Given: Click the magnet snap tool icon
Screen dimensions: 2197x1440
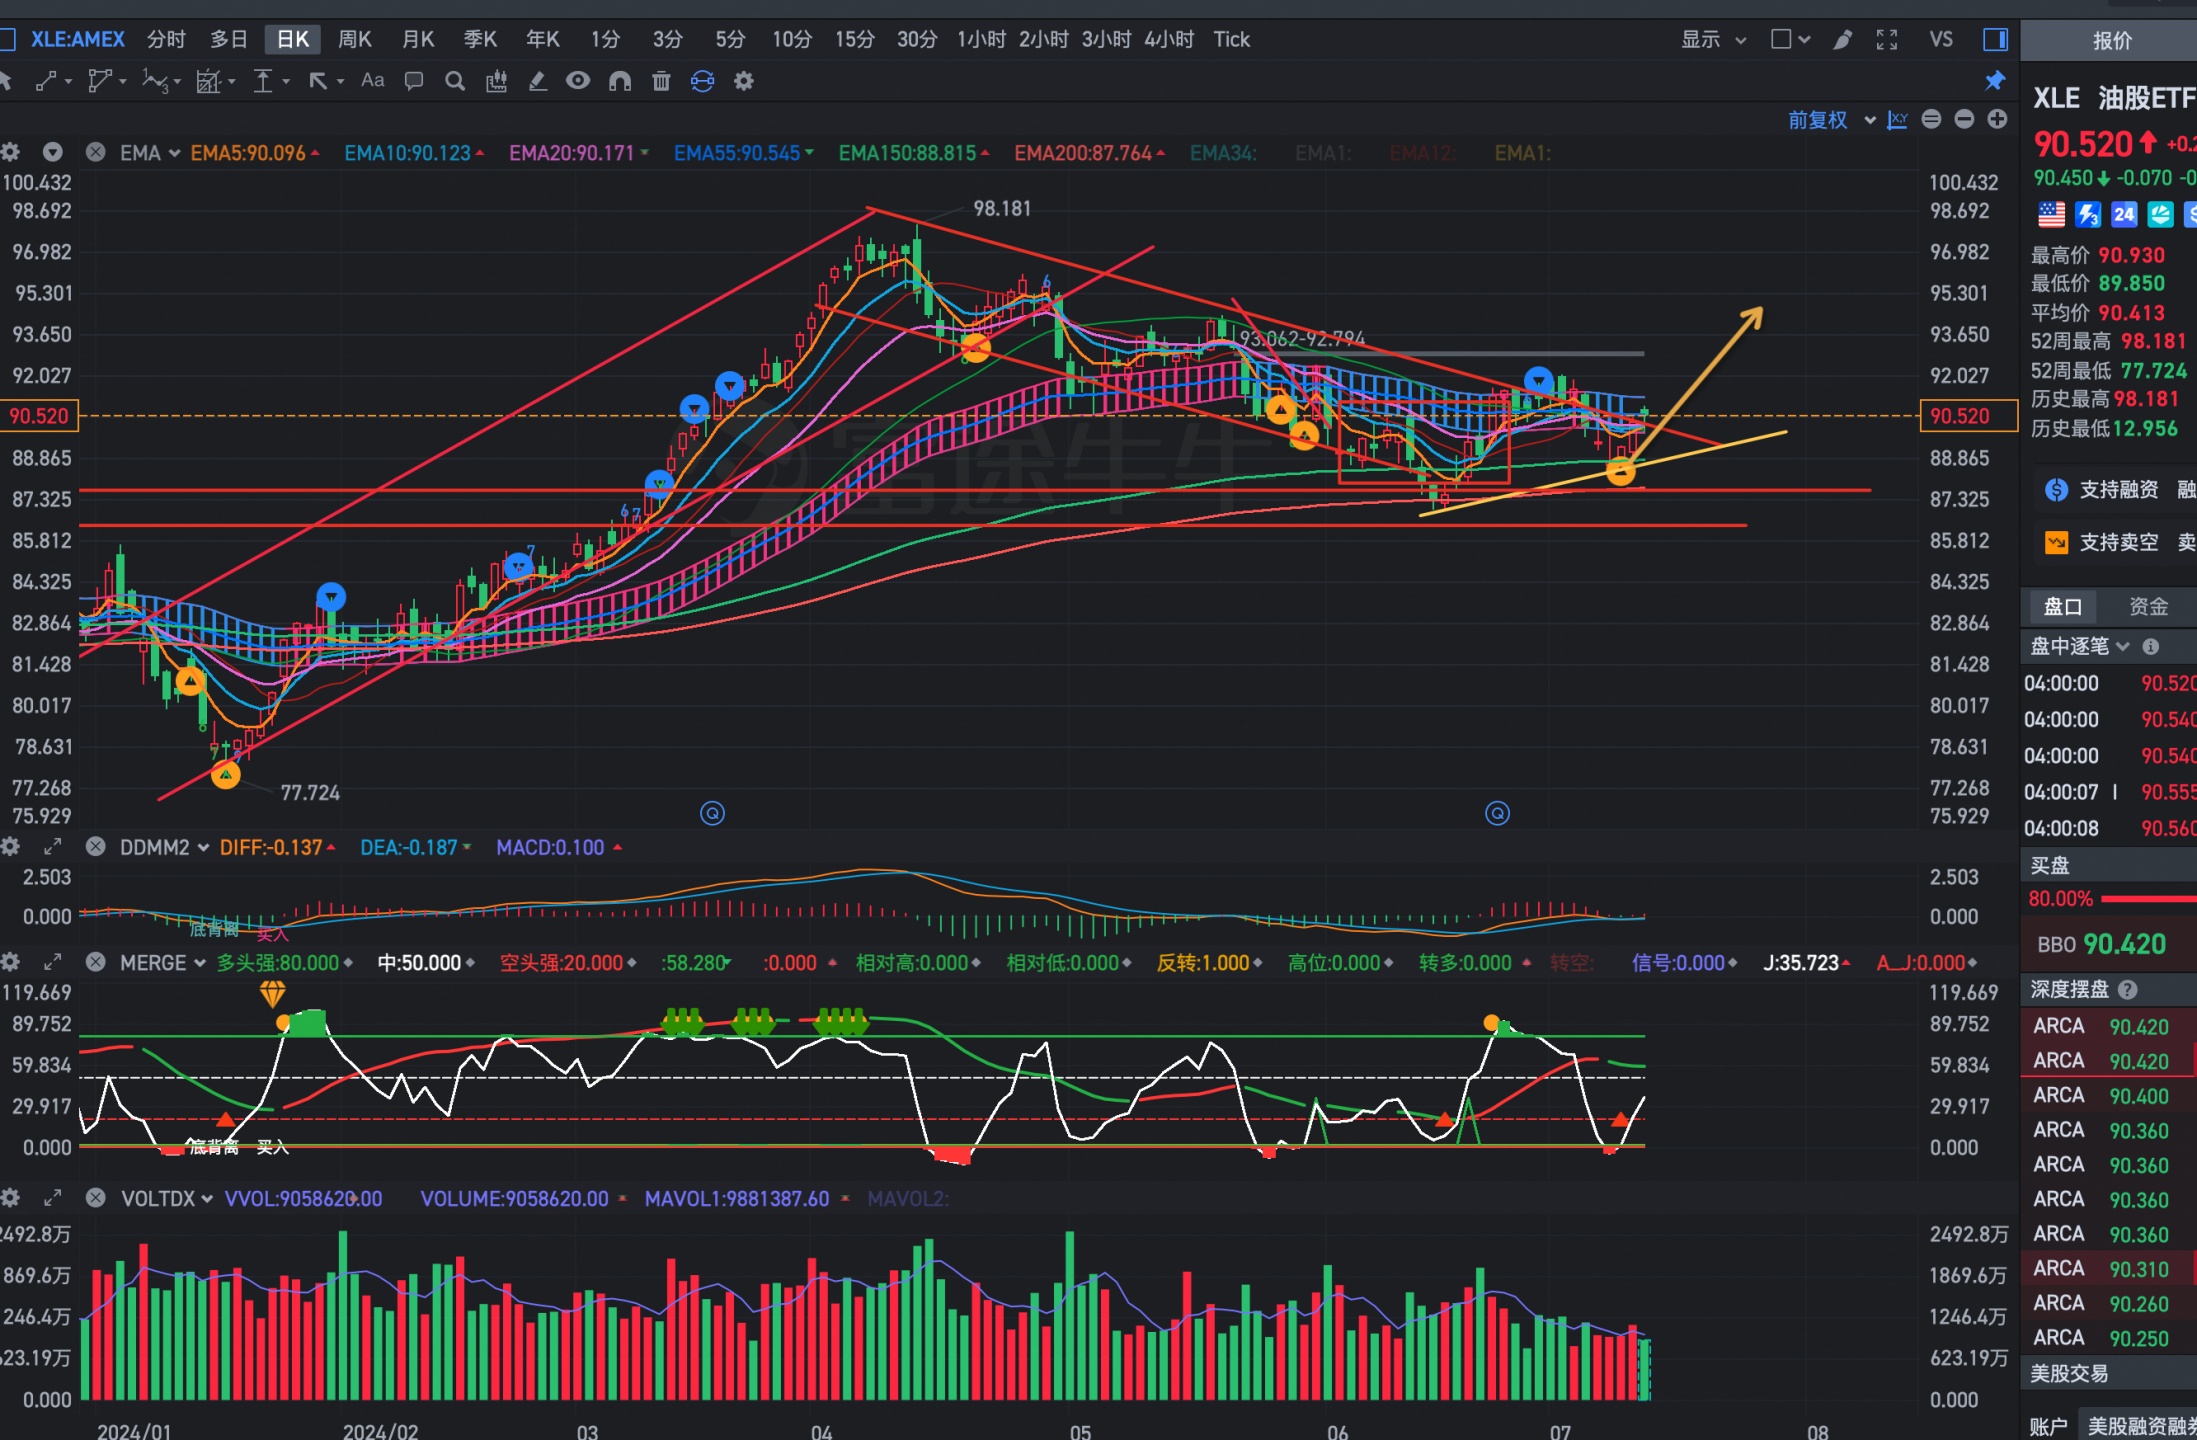Looking at the screenshot, I should tap(620, 82).
